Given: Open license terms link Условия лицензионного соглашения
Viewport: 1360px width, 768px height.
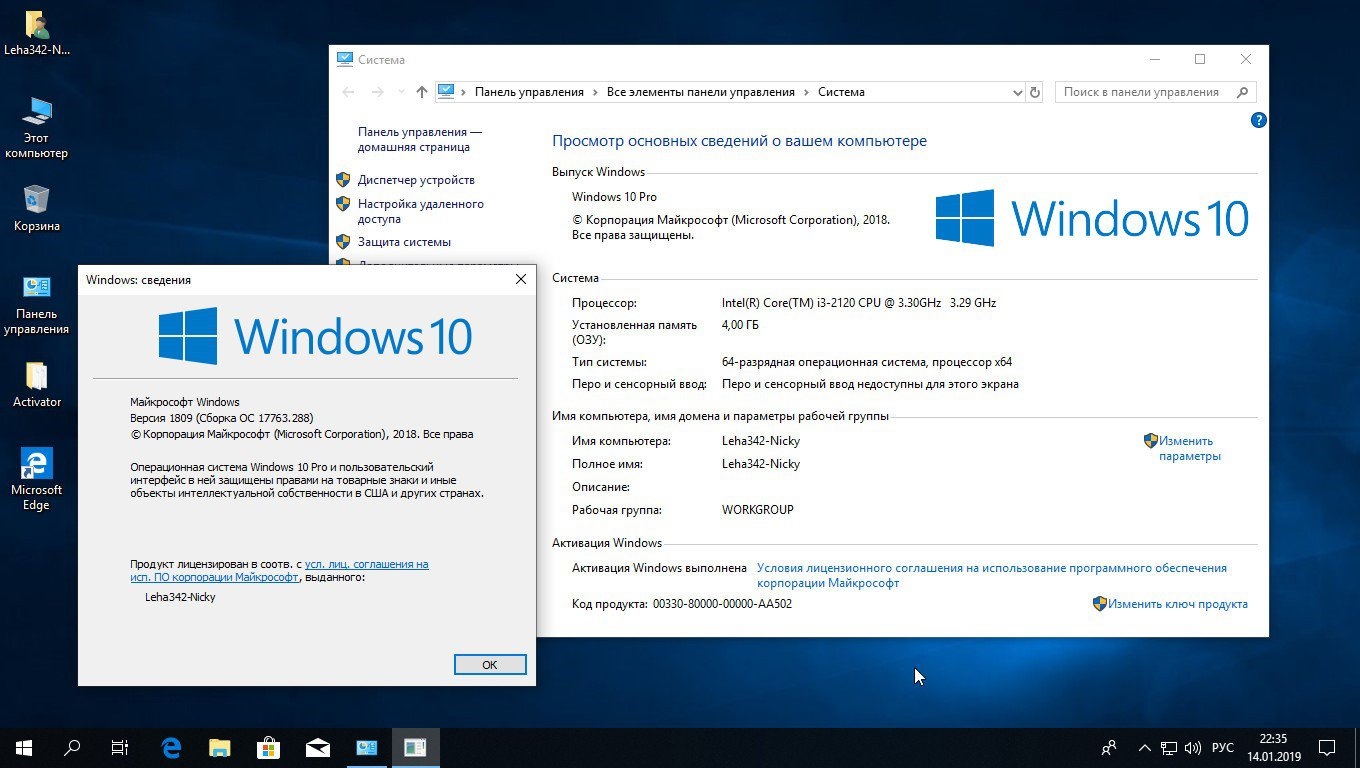Looking at the screenshot, I should point(991,575).
